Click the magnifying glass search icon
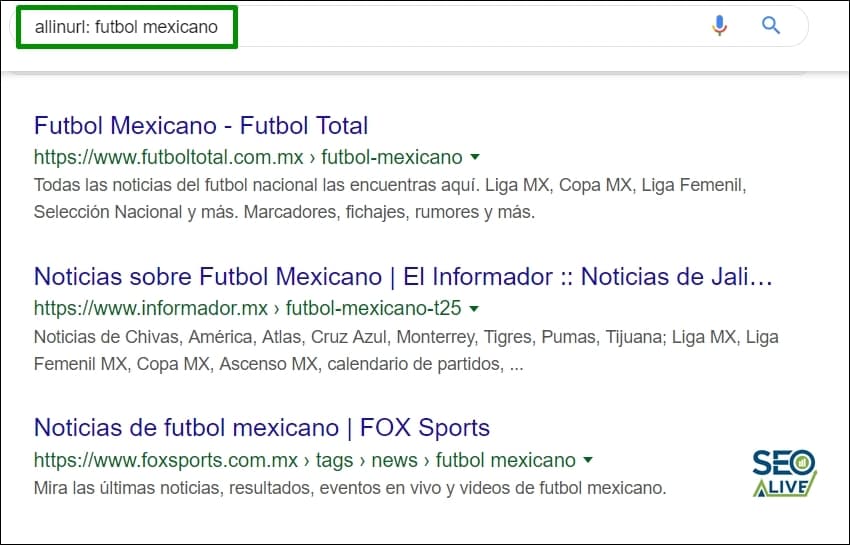850x545 pixels. click(770, 25)
